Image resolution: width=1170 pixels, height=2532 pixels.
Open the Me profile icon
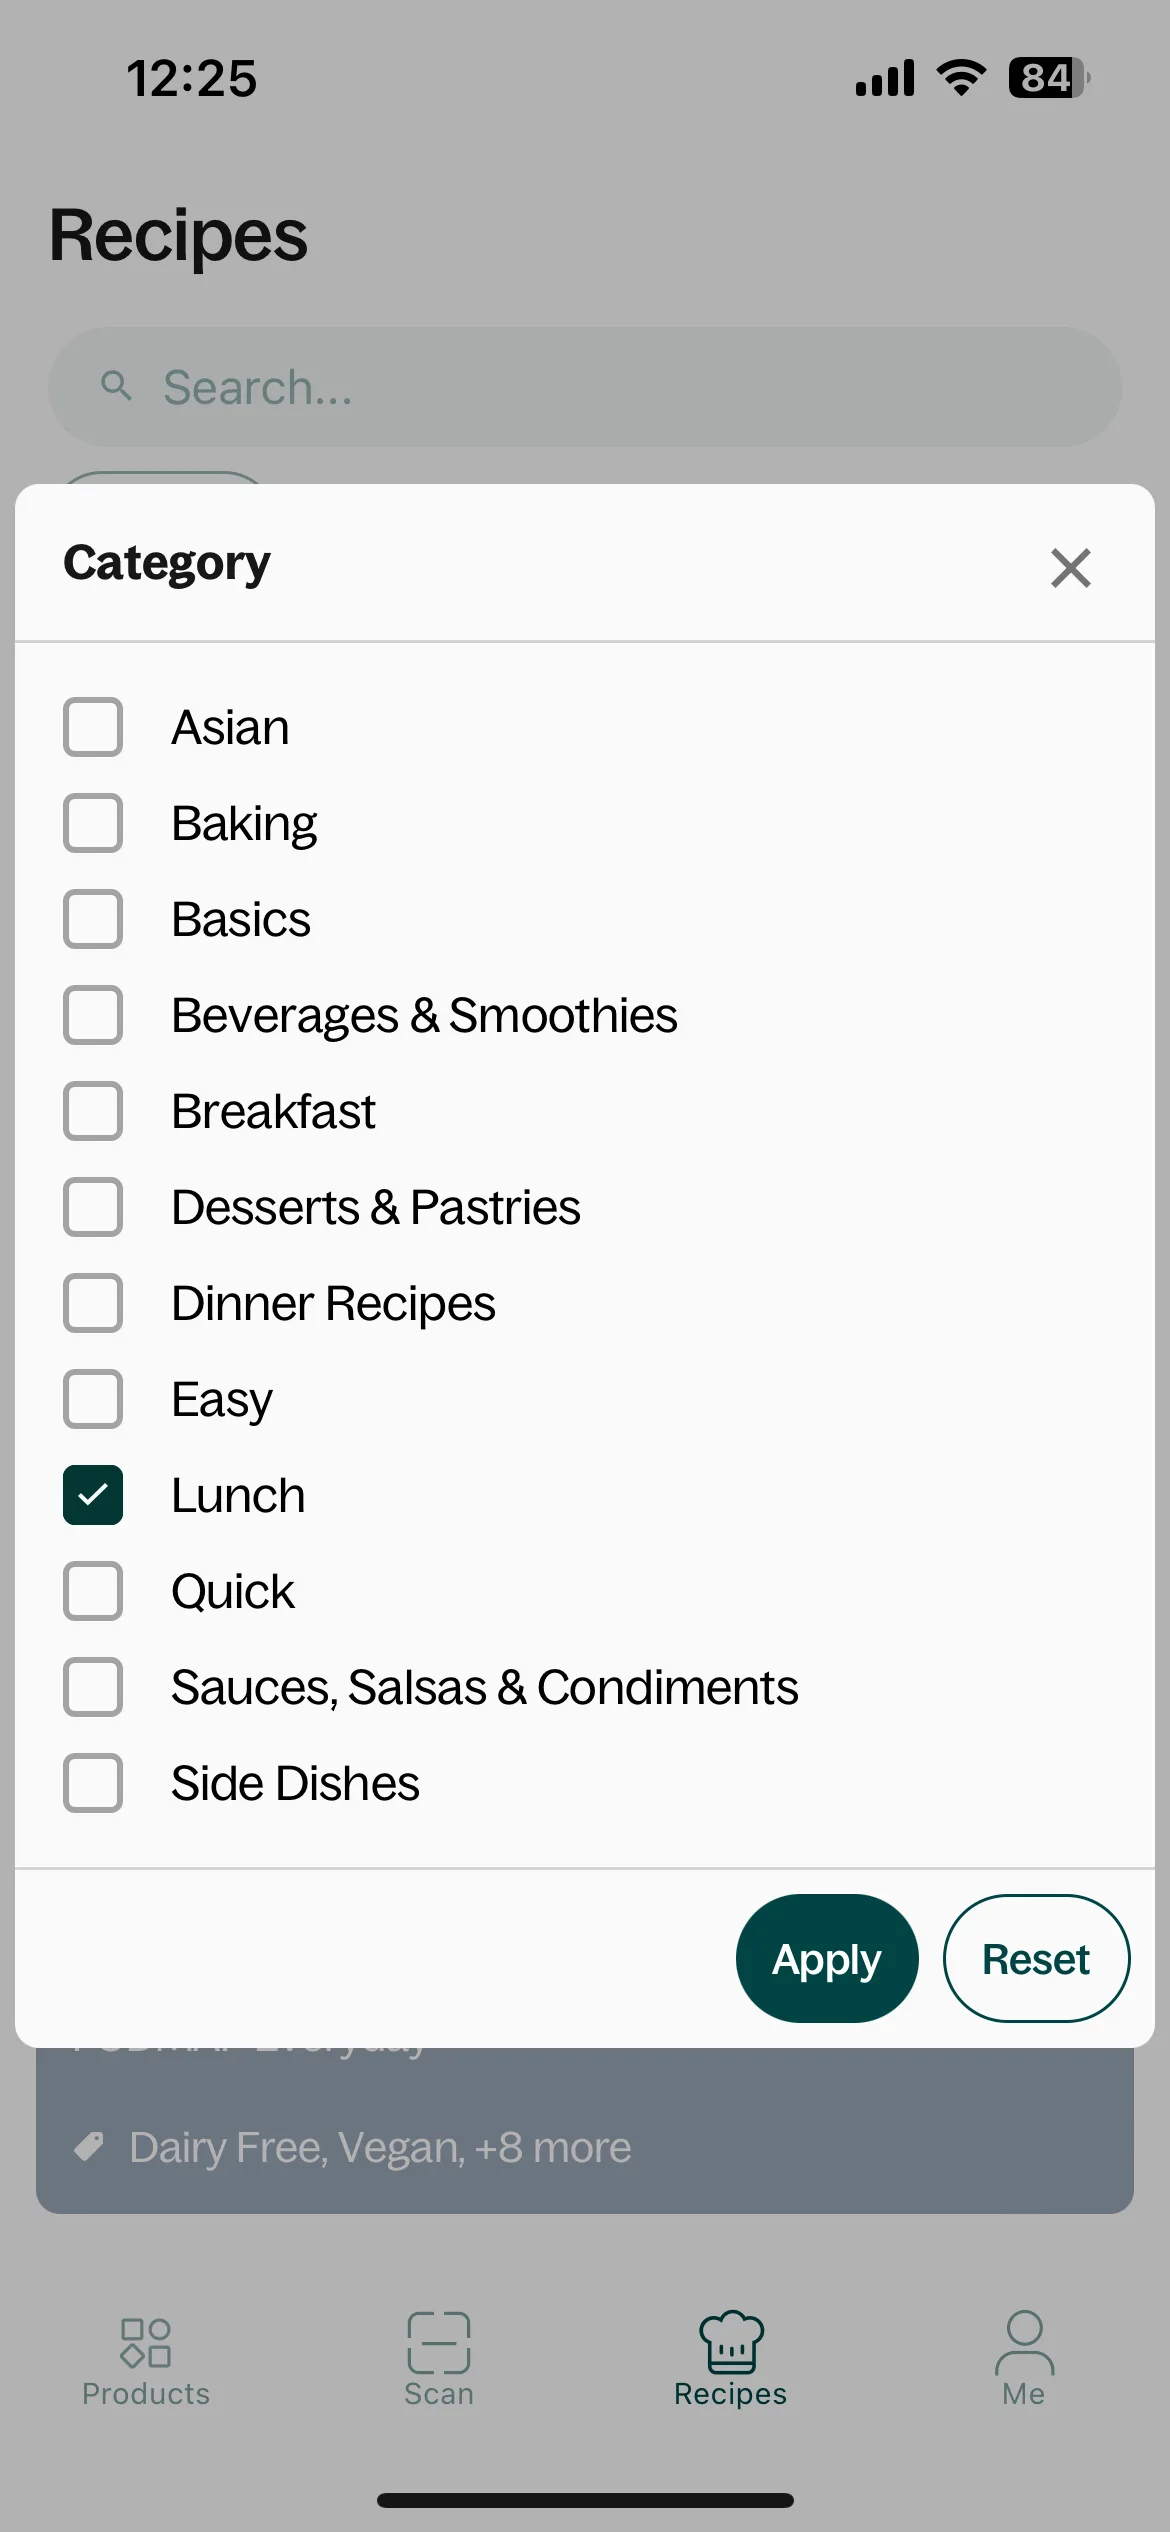[x=1024, y=2342]
